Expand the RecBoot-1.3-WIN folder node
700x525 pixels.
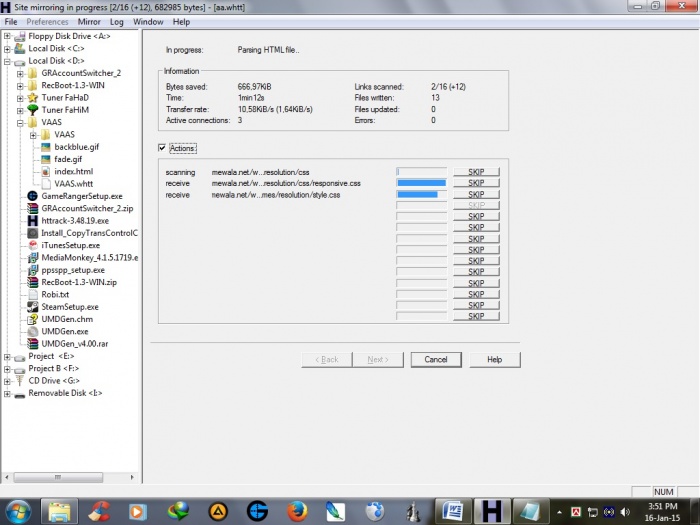pyautogui.click(x=20, y=86)
